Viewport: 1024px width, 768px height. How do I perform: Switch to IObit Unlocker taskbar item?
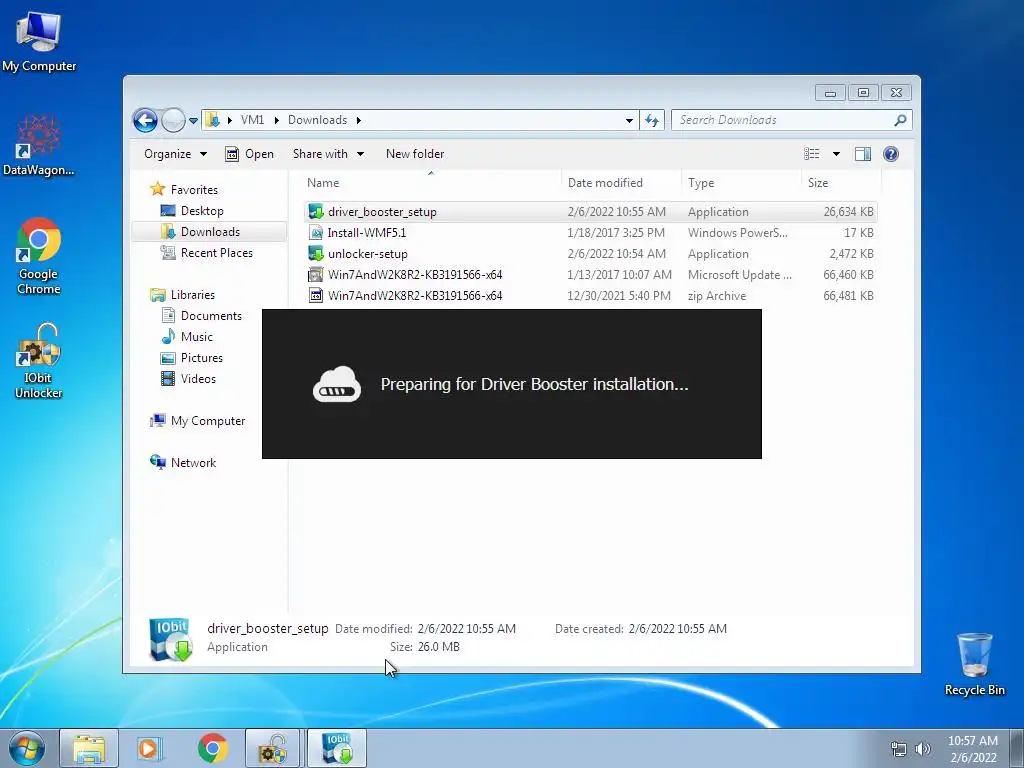click(x=272, y=748)
